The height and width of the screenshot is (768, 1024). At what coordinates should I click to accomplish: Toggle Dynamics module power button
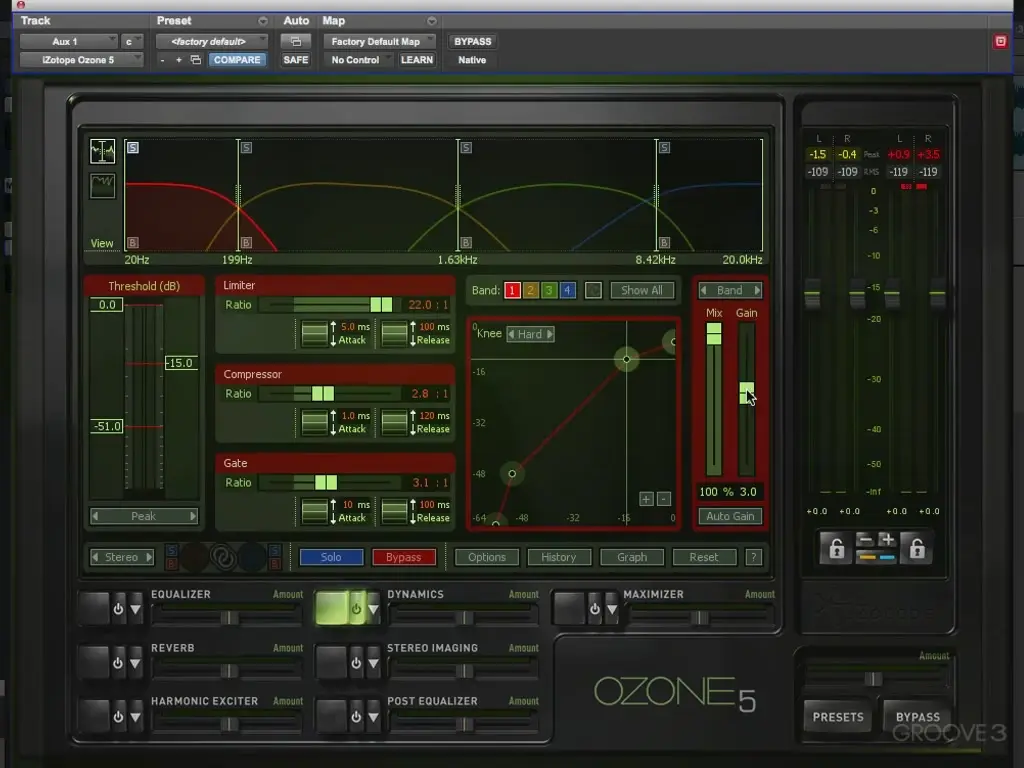pyautogui.click(x=356, y=609)
